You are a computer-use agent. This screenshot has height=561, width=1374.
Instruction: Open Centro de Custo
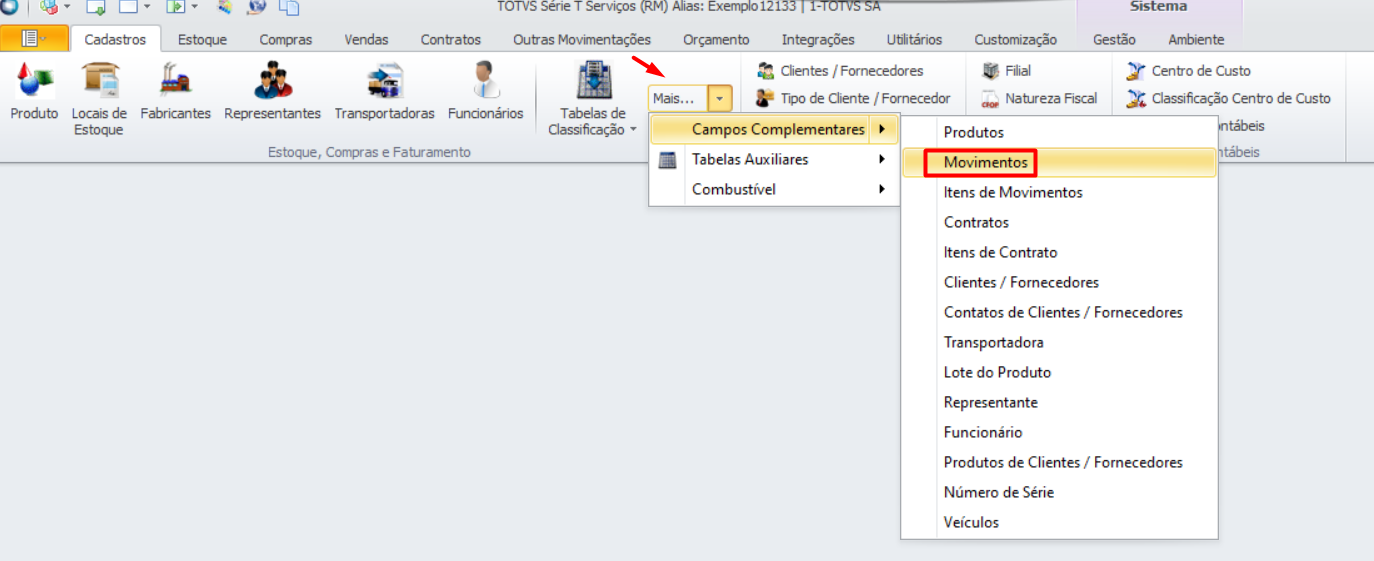[x=1189, y=71]
